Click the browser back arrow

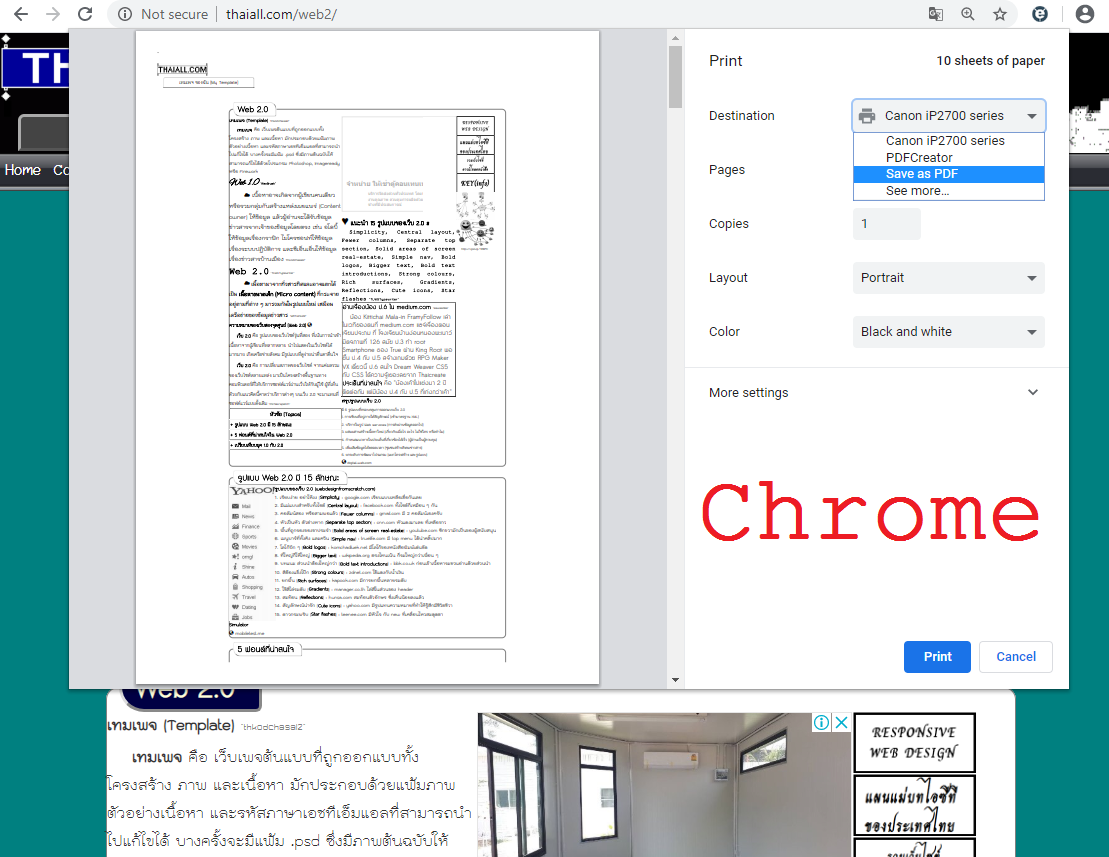pyautogui.click(x=20, y=14)
